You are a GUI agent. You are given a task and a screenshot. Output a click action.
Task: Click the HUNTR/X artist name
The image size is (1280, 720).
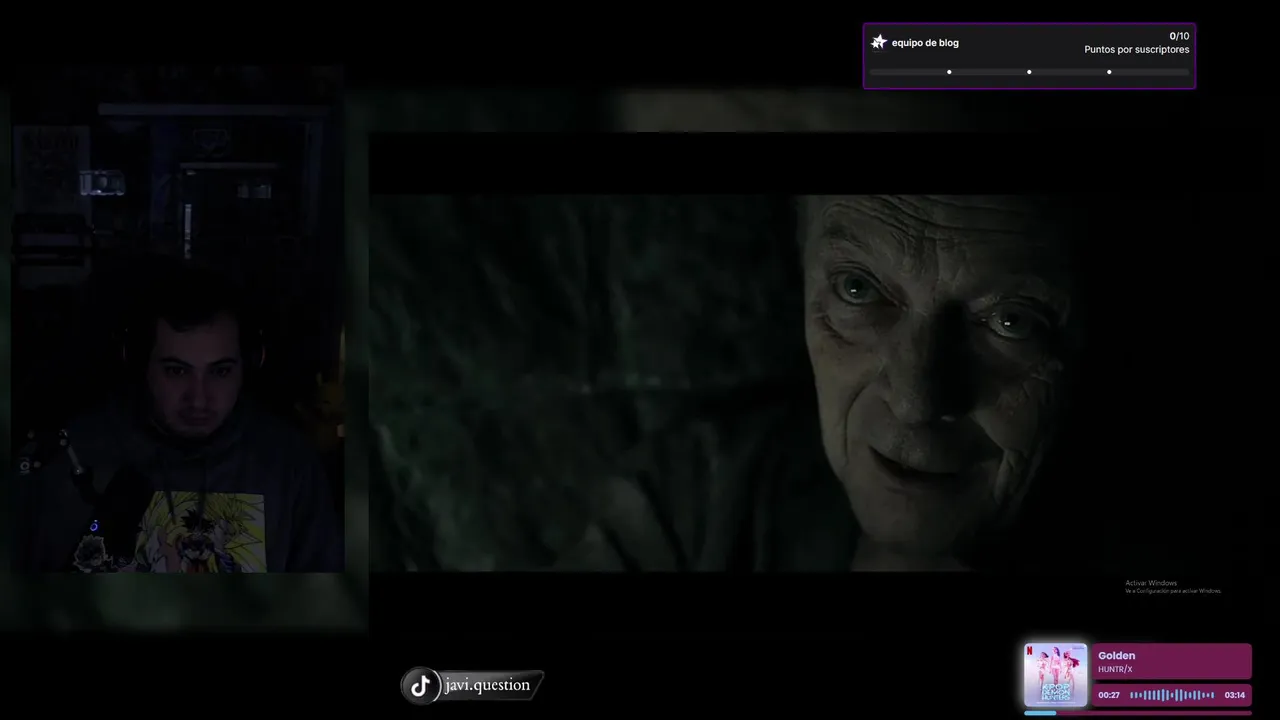tap(1115, 670)
